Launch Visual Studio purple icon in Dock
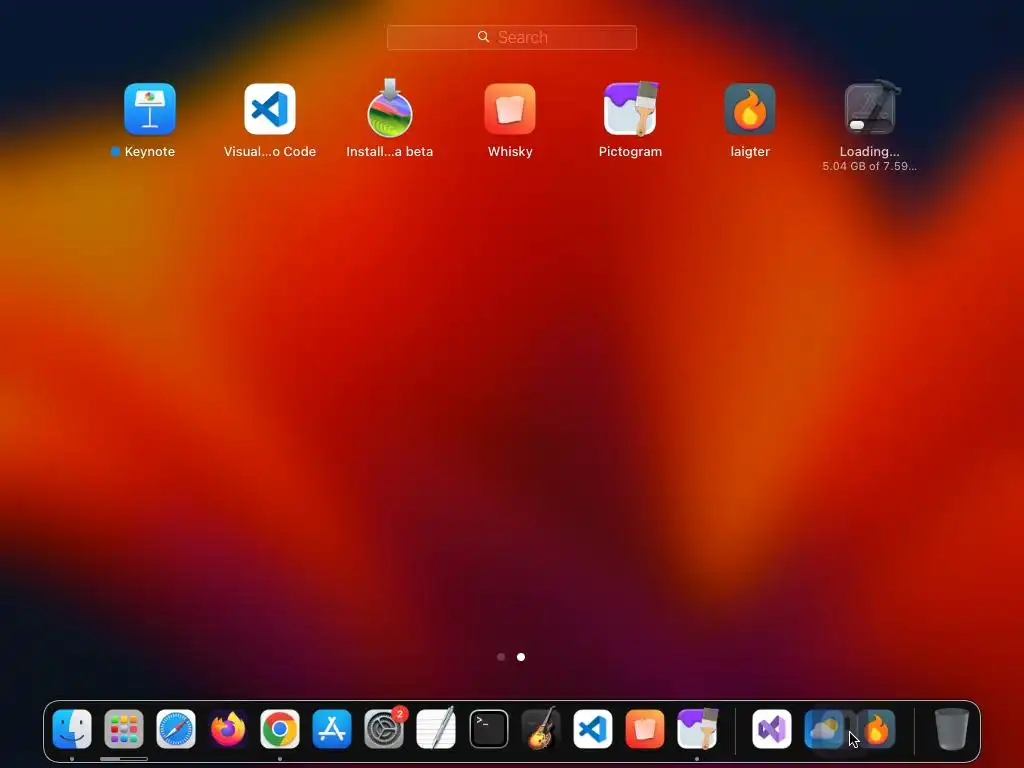1024x768 pixels. coord(771,729)
